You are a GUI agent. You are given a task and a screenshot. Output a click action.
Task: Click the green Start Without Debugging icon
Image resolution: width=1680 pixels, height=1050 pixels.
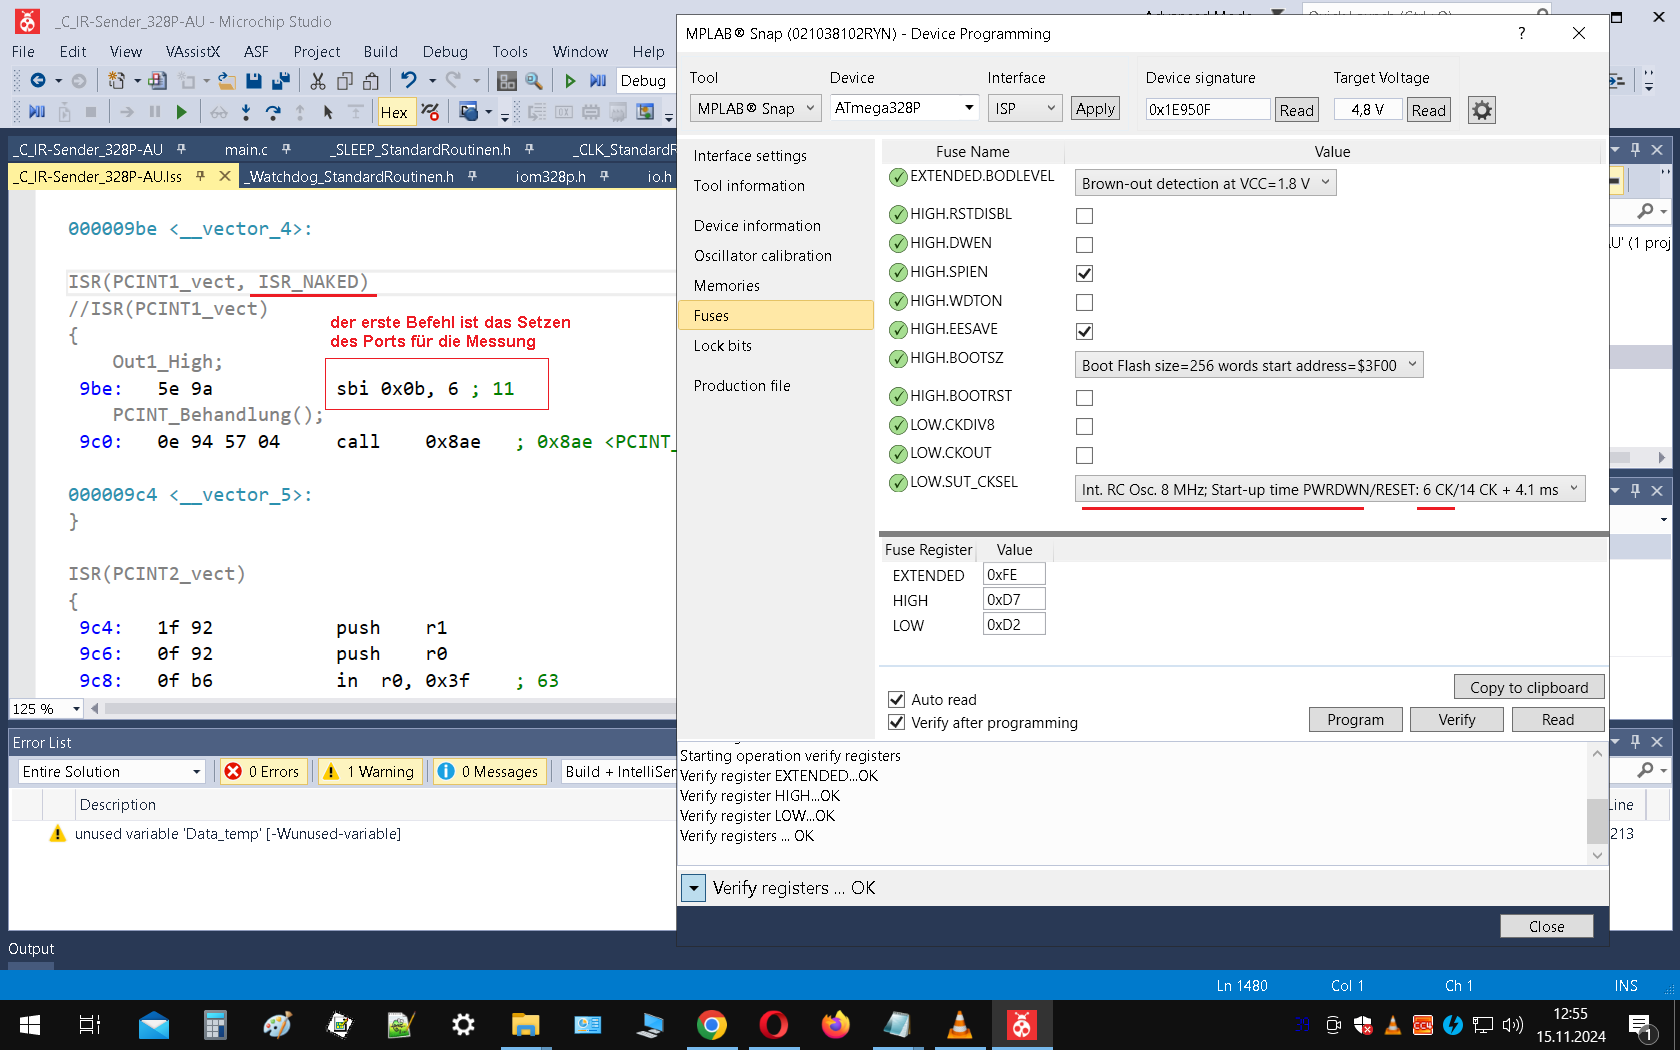coord(570,81)
